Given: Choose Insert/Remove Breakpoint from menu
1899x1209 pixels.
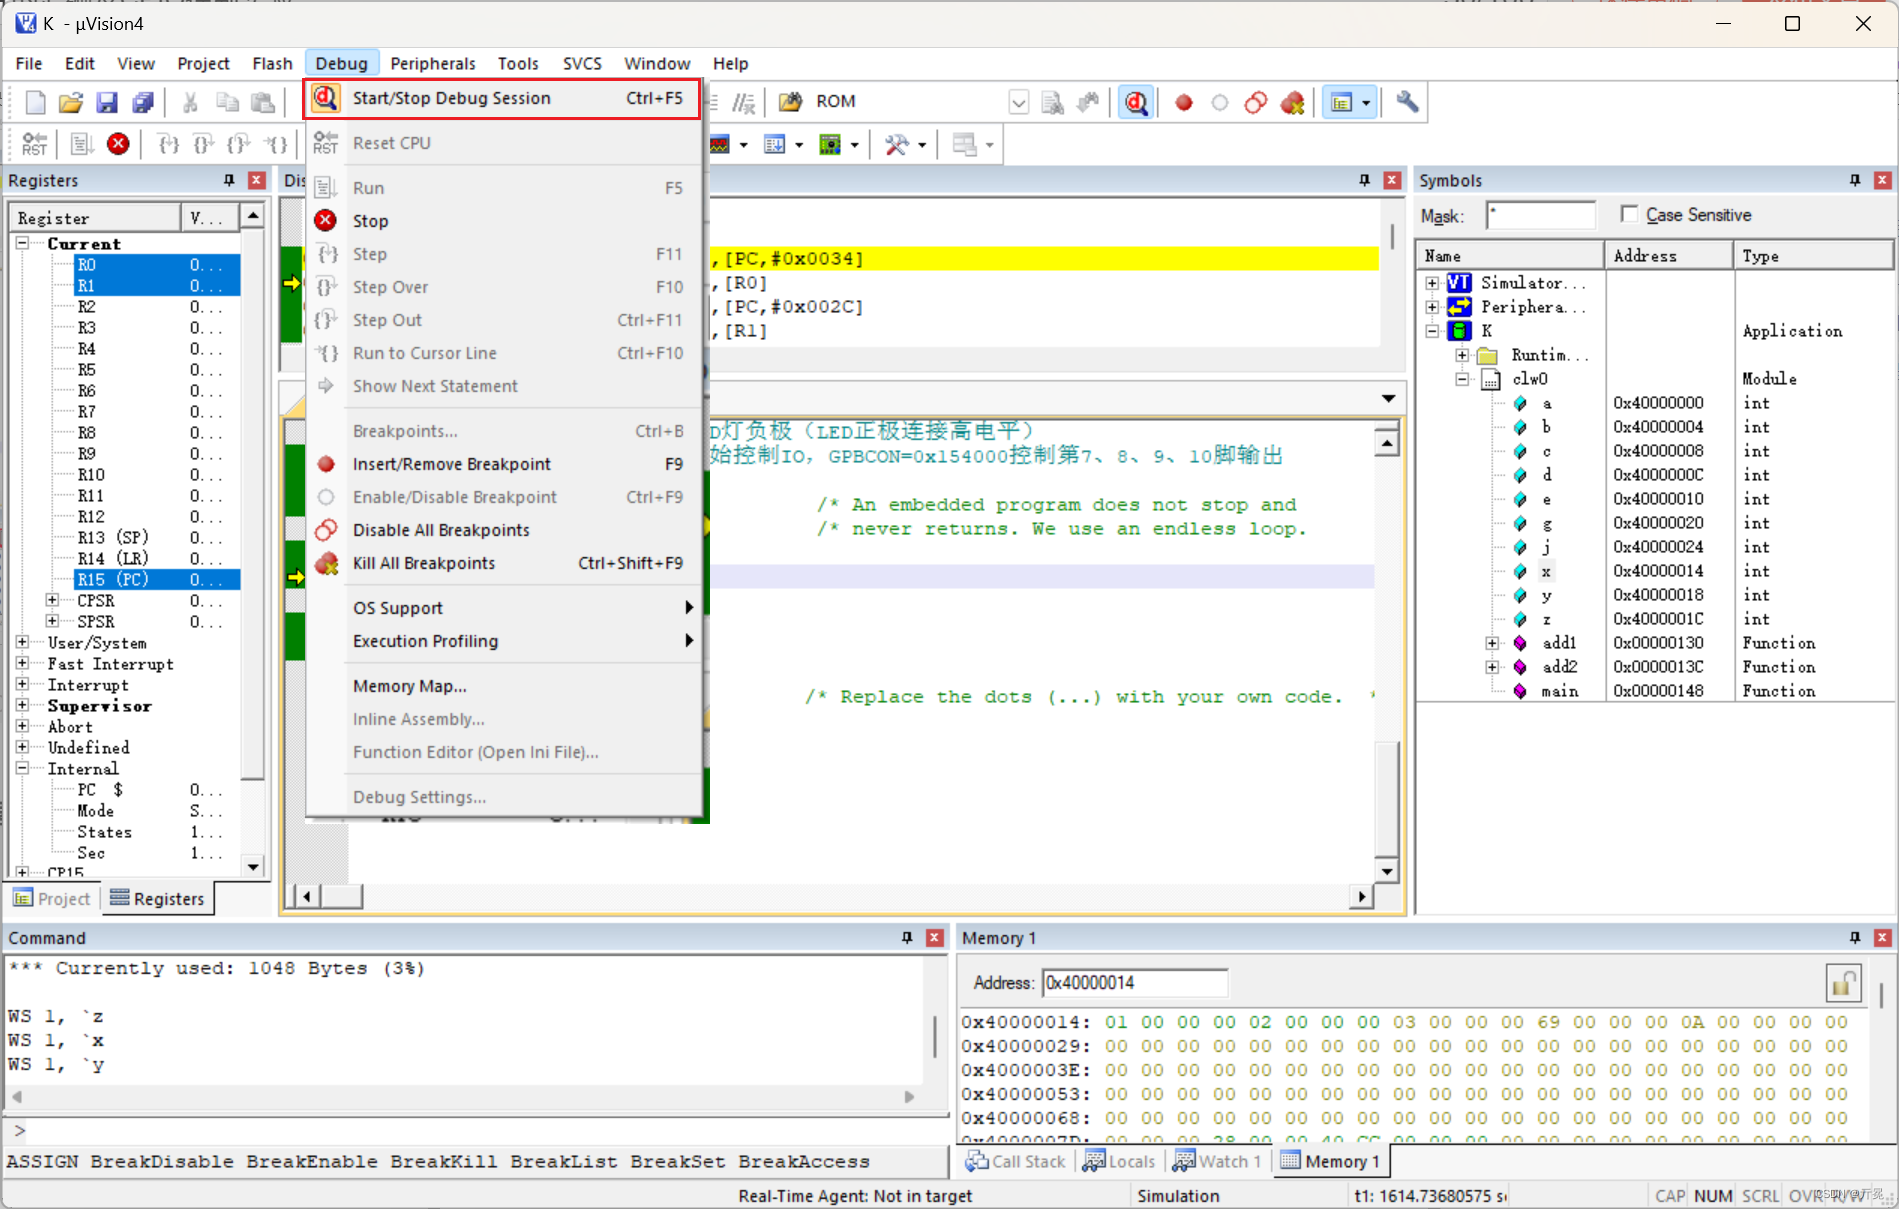Looking at the screenshot, I should [x=503, y=464].
